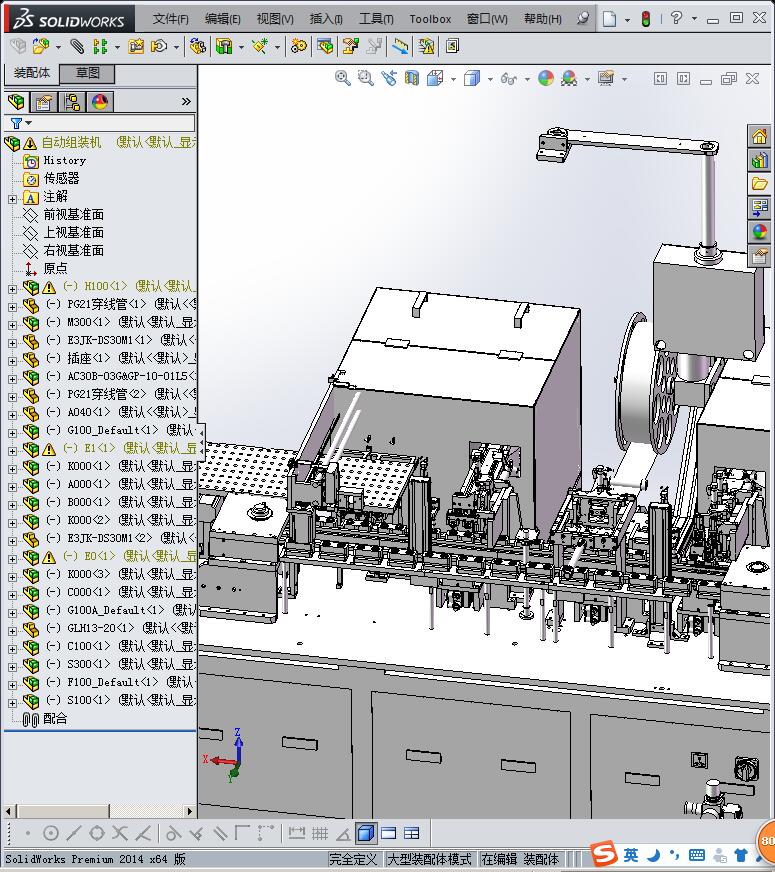Open the 插入(I) menu
Image resolution: width=775 pixels, height=872 pixels.
(x=326, y=19)
